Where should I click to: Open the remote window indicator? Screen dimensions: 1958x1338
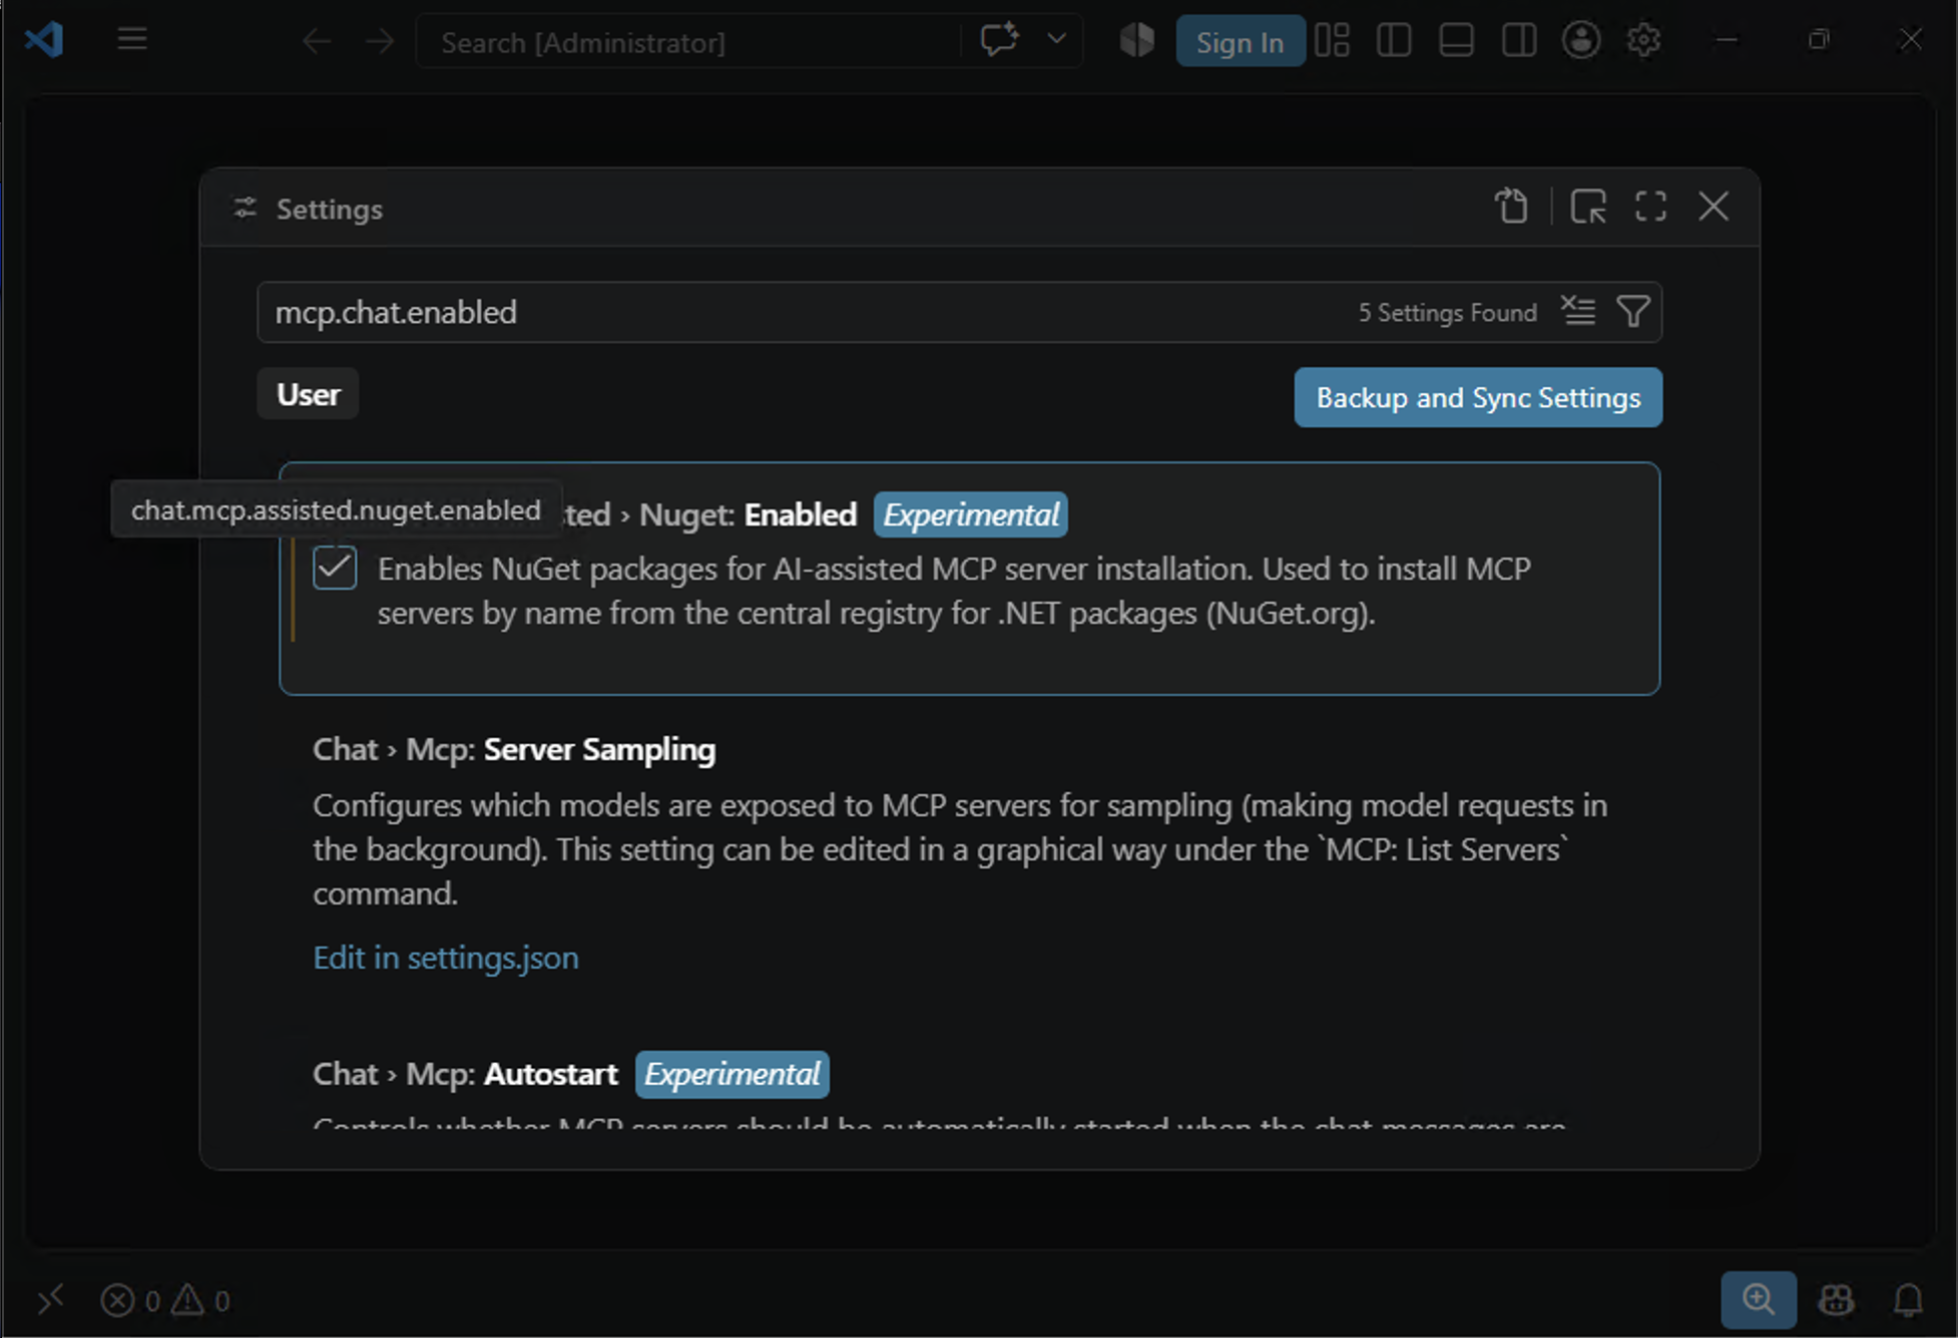tap(51, 1300)
